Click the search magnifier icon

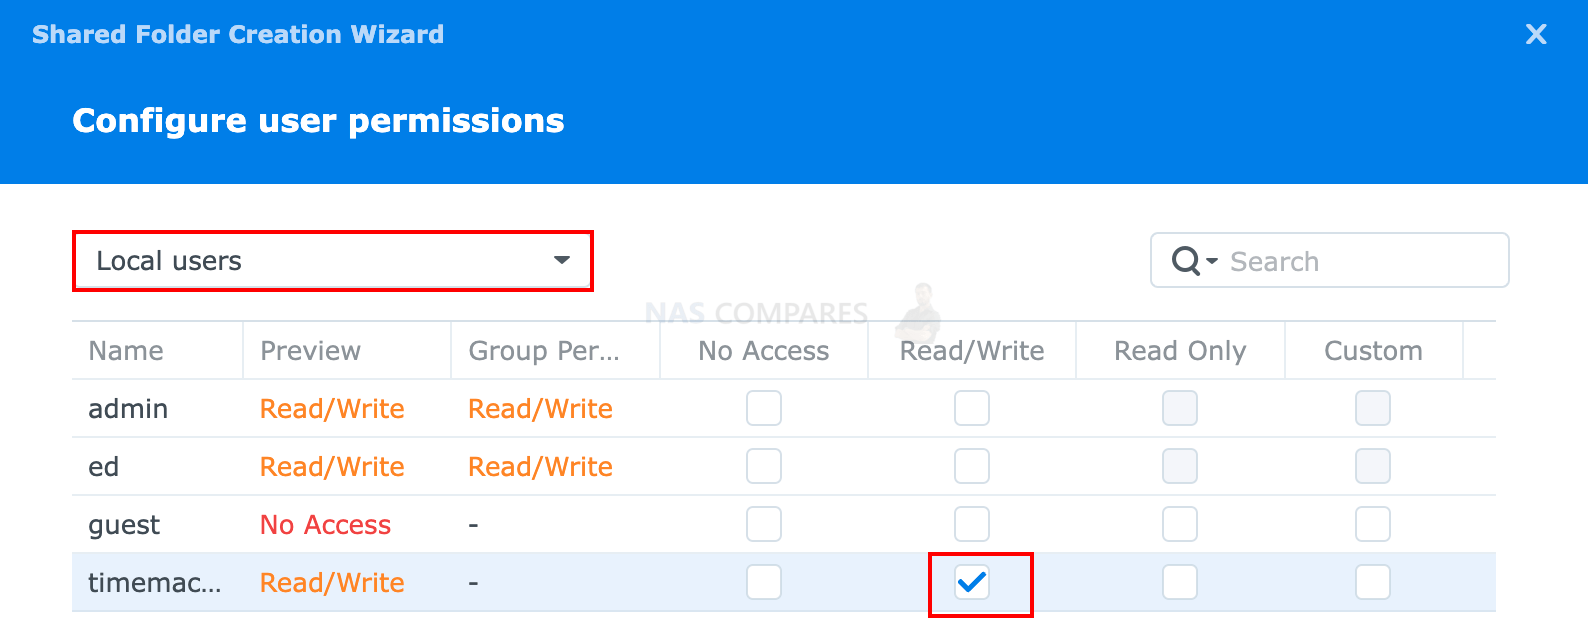(x=1186, y=260)
